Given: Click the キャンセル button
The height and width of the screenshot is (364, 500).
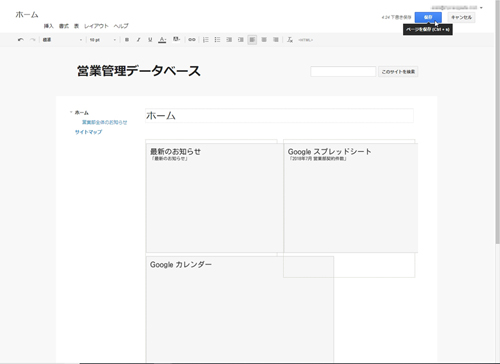Looking at the screenshot, I should [461, 17].
